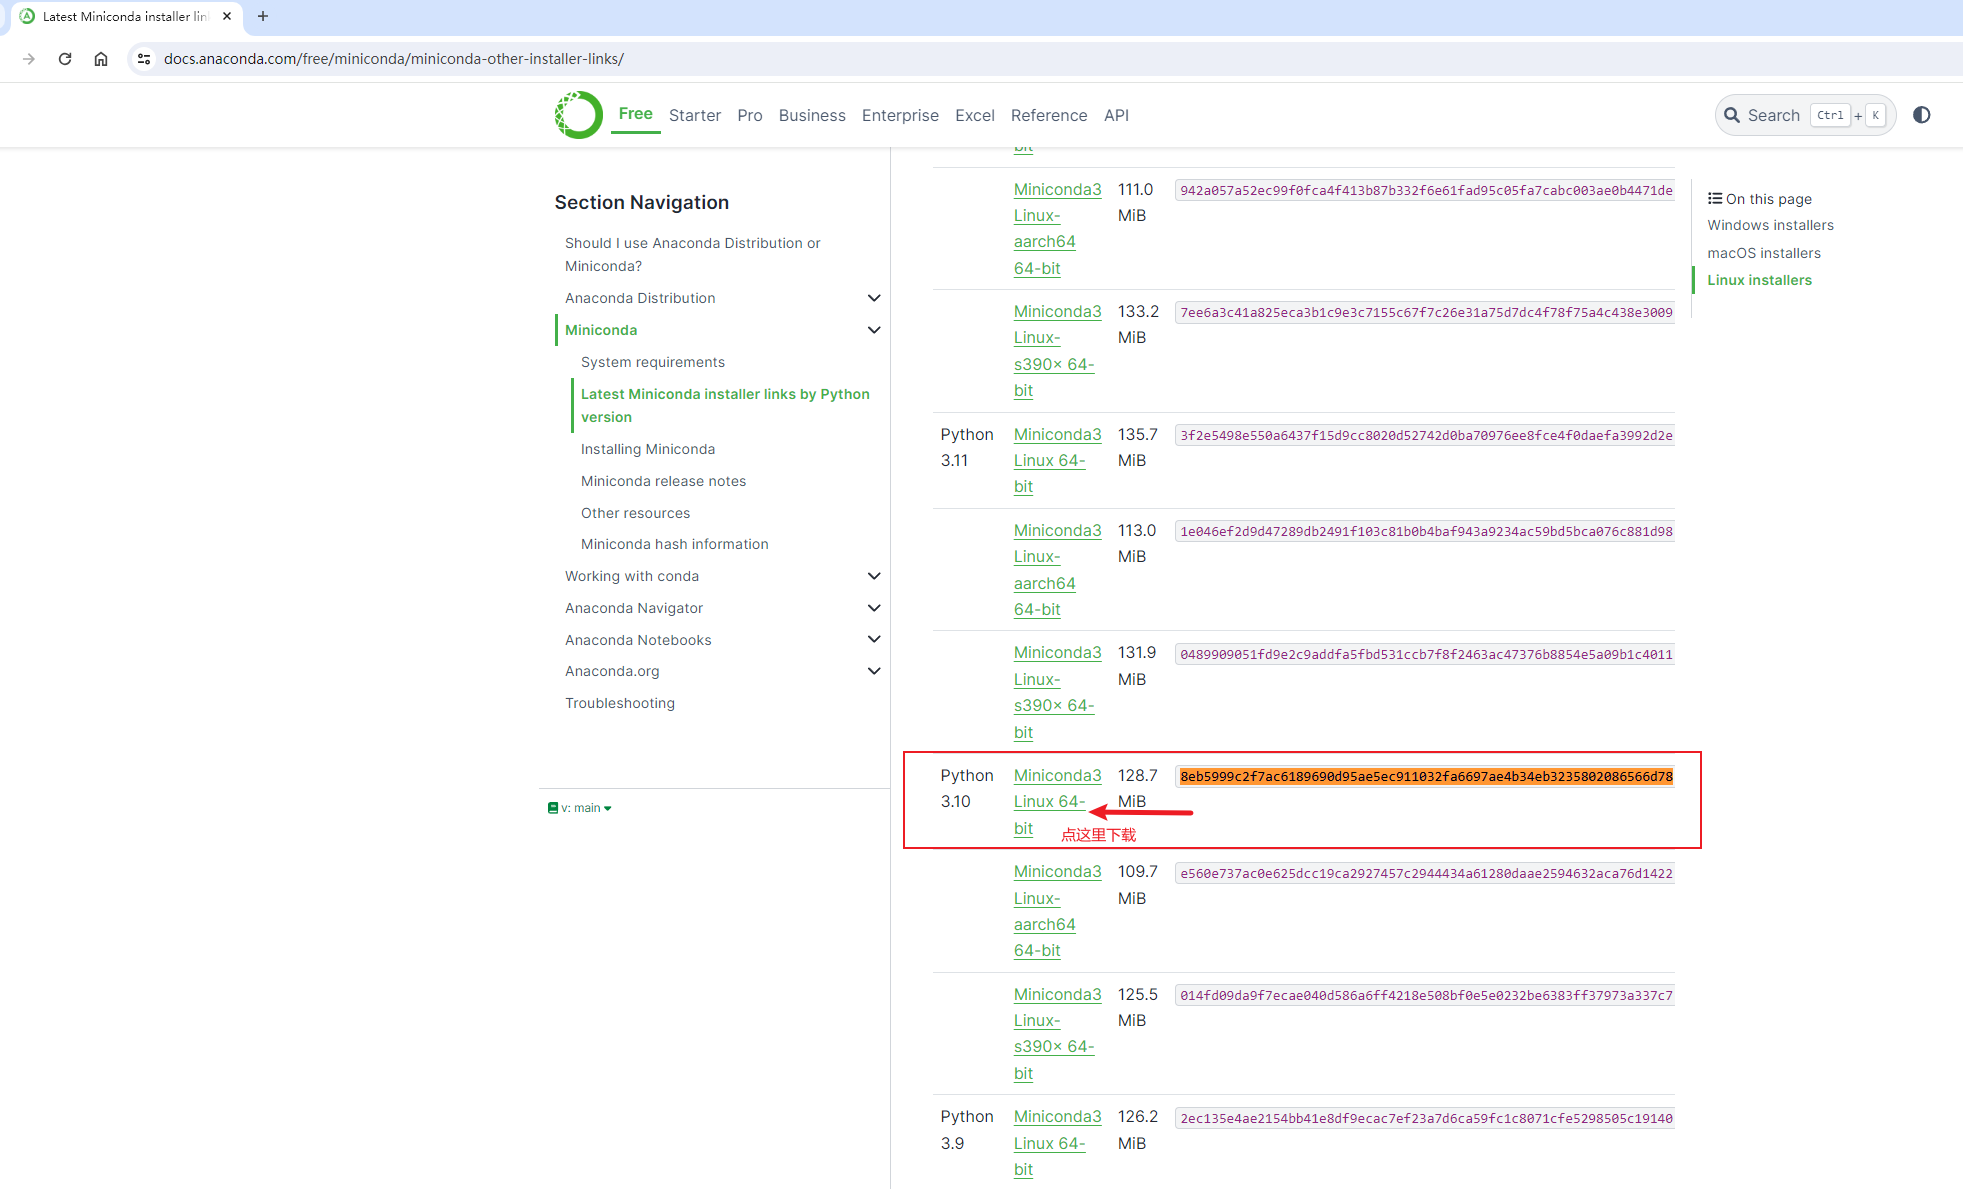This screenshot has height=1189, width=1963.
Task: Click the 128.7 MiB size cell
Action: tap(1137, 788)
